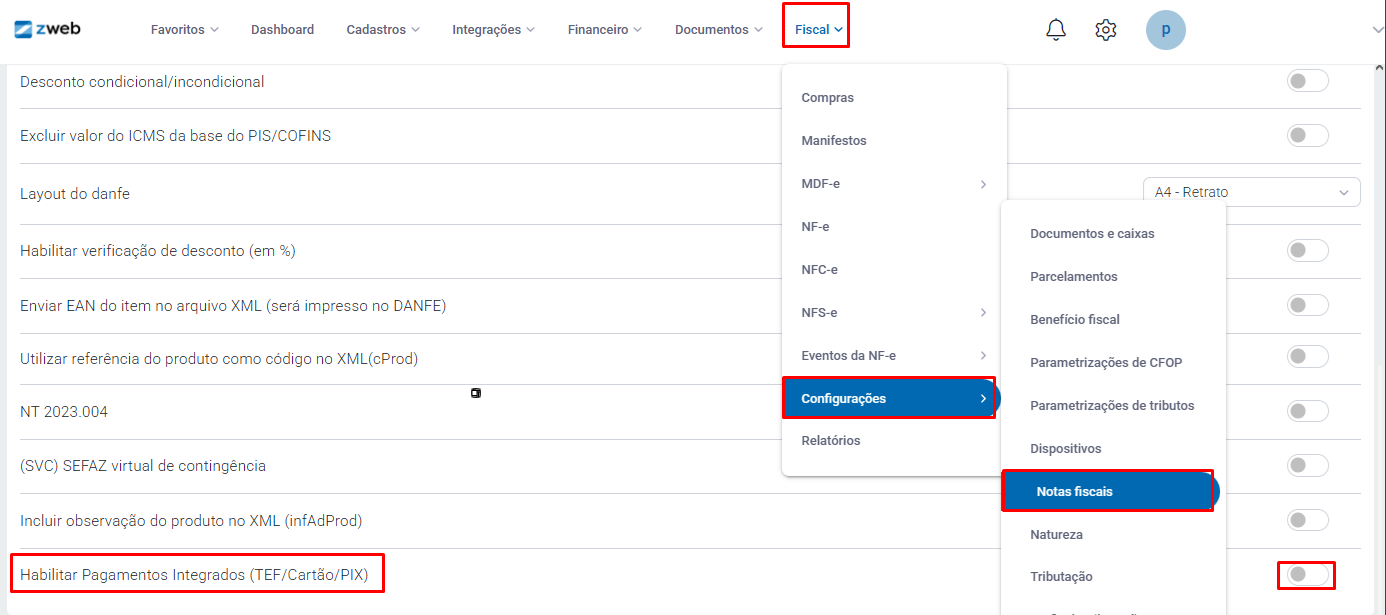The height and width of the screenshot is (615, 1386).
Task: Open the settings gear icon
Action: click(1105, 30)
